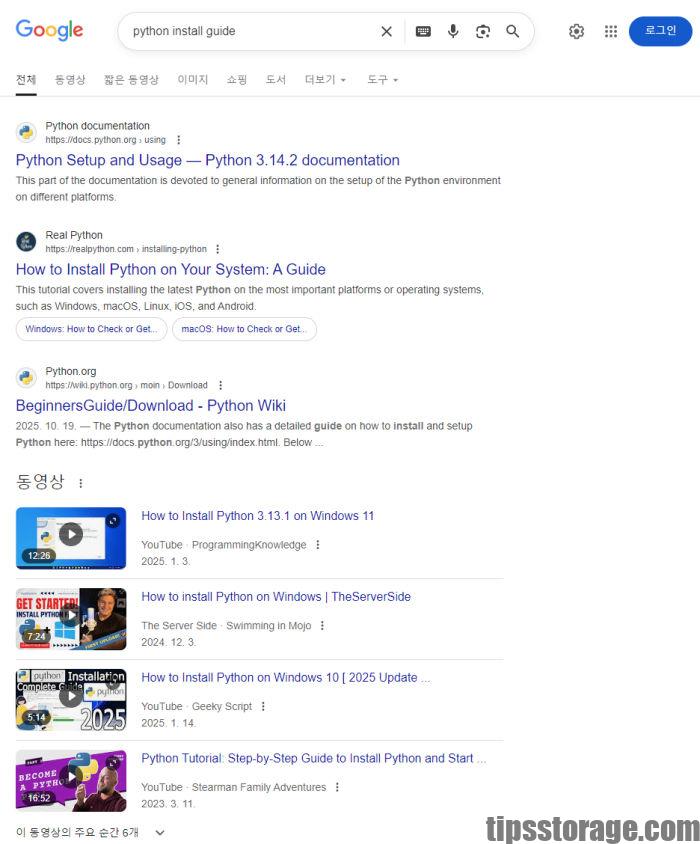Play the Python 3.13.1 Windows 11 video thumbnail
The height and width of the screenshot is (844, 700).
coord(70,537)
